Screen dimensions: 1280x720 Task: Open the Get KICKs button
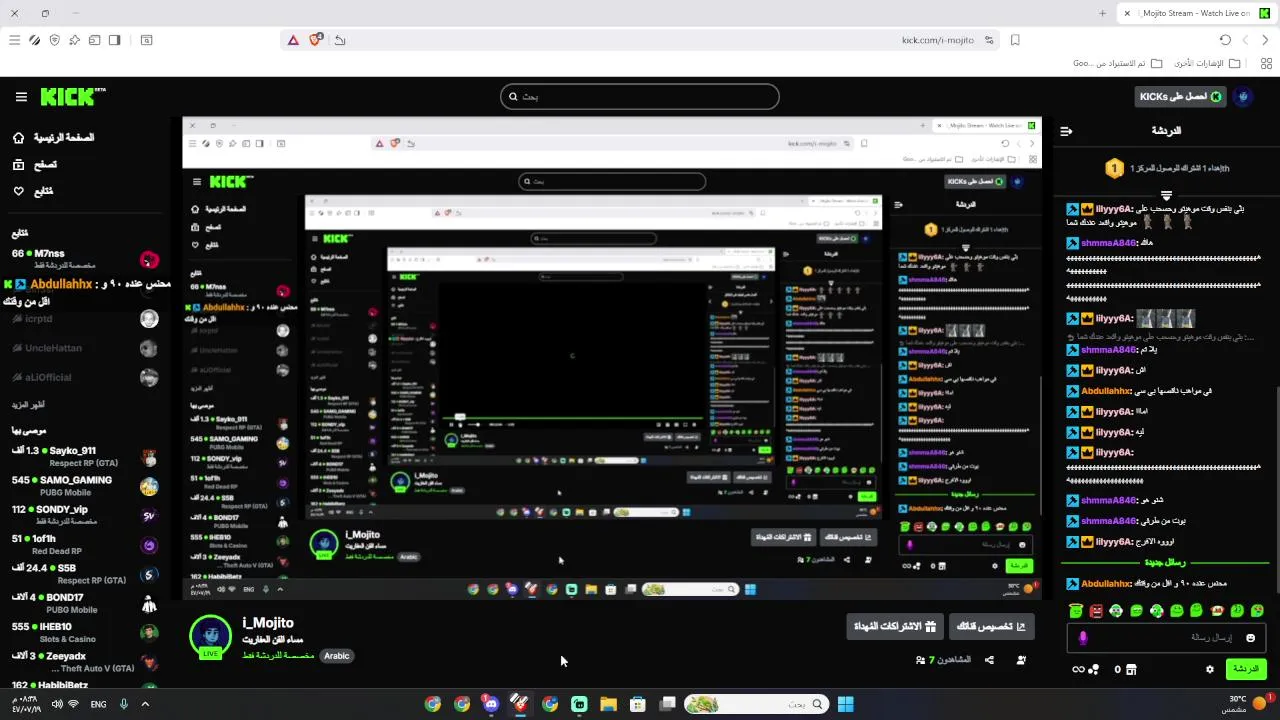[x=1180, y=97]
